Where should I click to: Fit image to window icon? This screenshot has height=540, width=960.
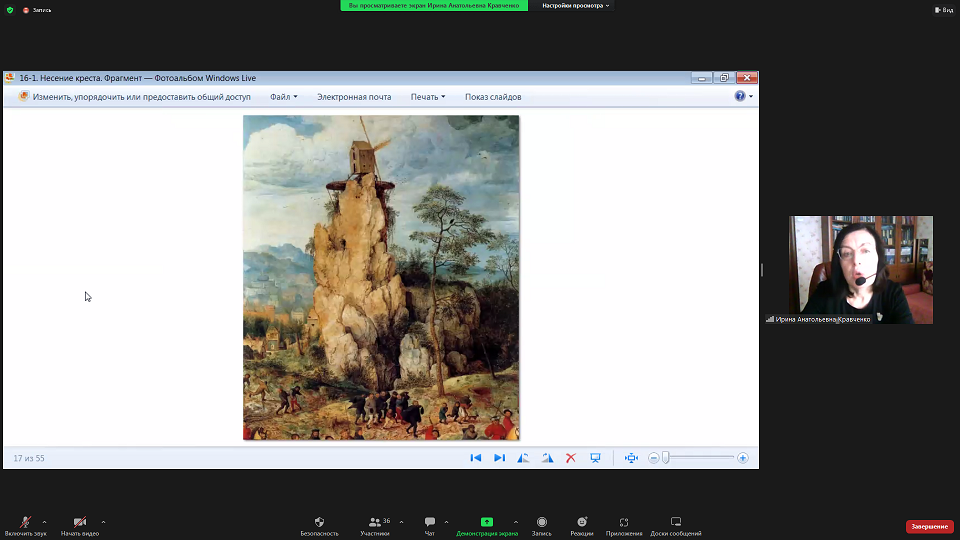(x=631, y=458)
